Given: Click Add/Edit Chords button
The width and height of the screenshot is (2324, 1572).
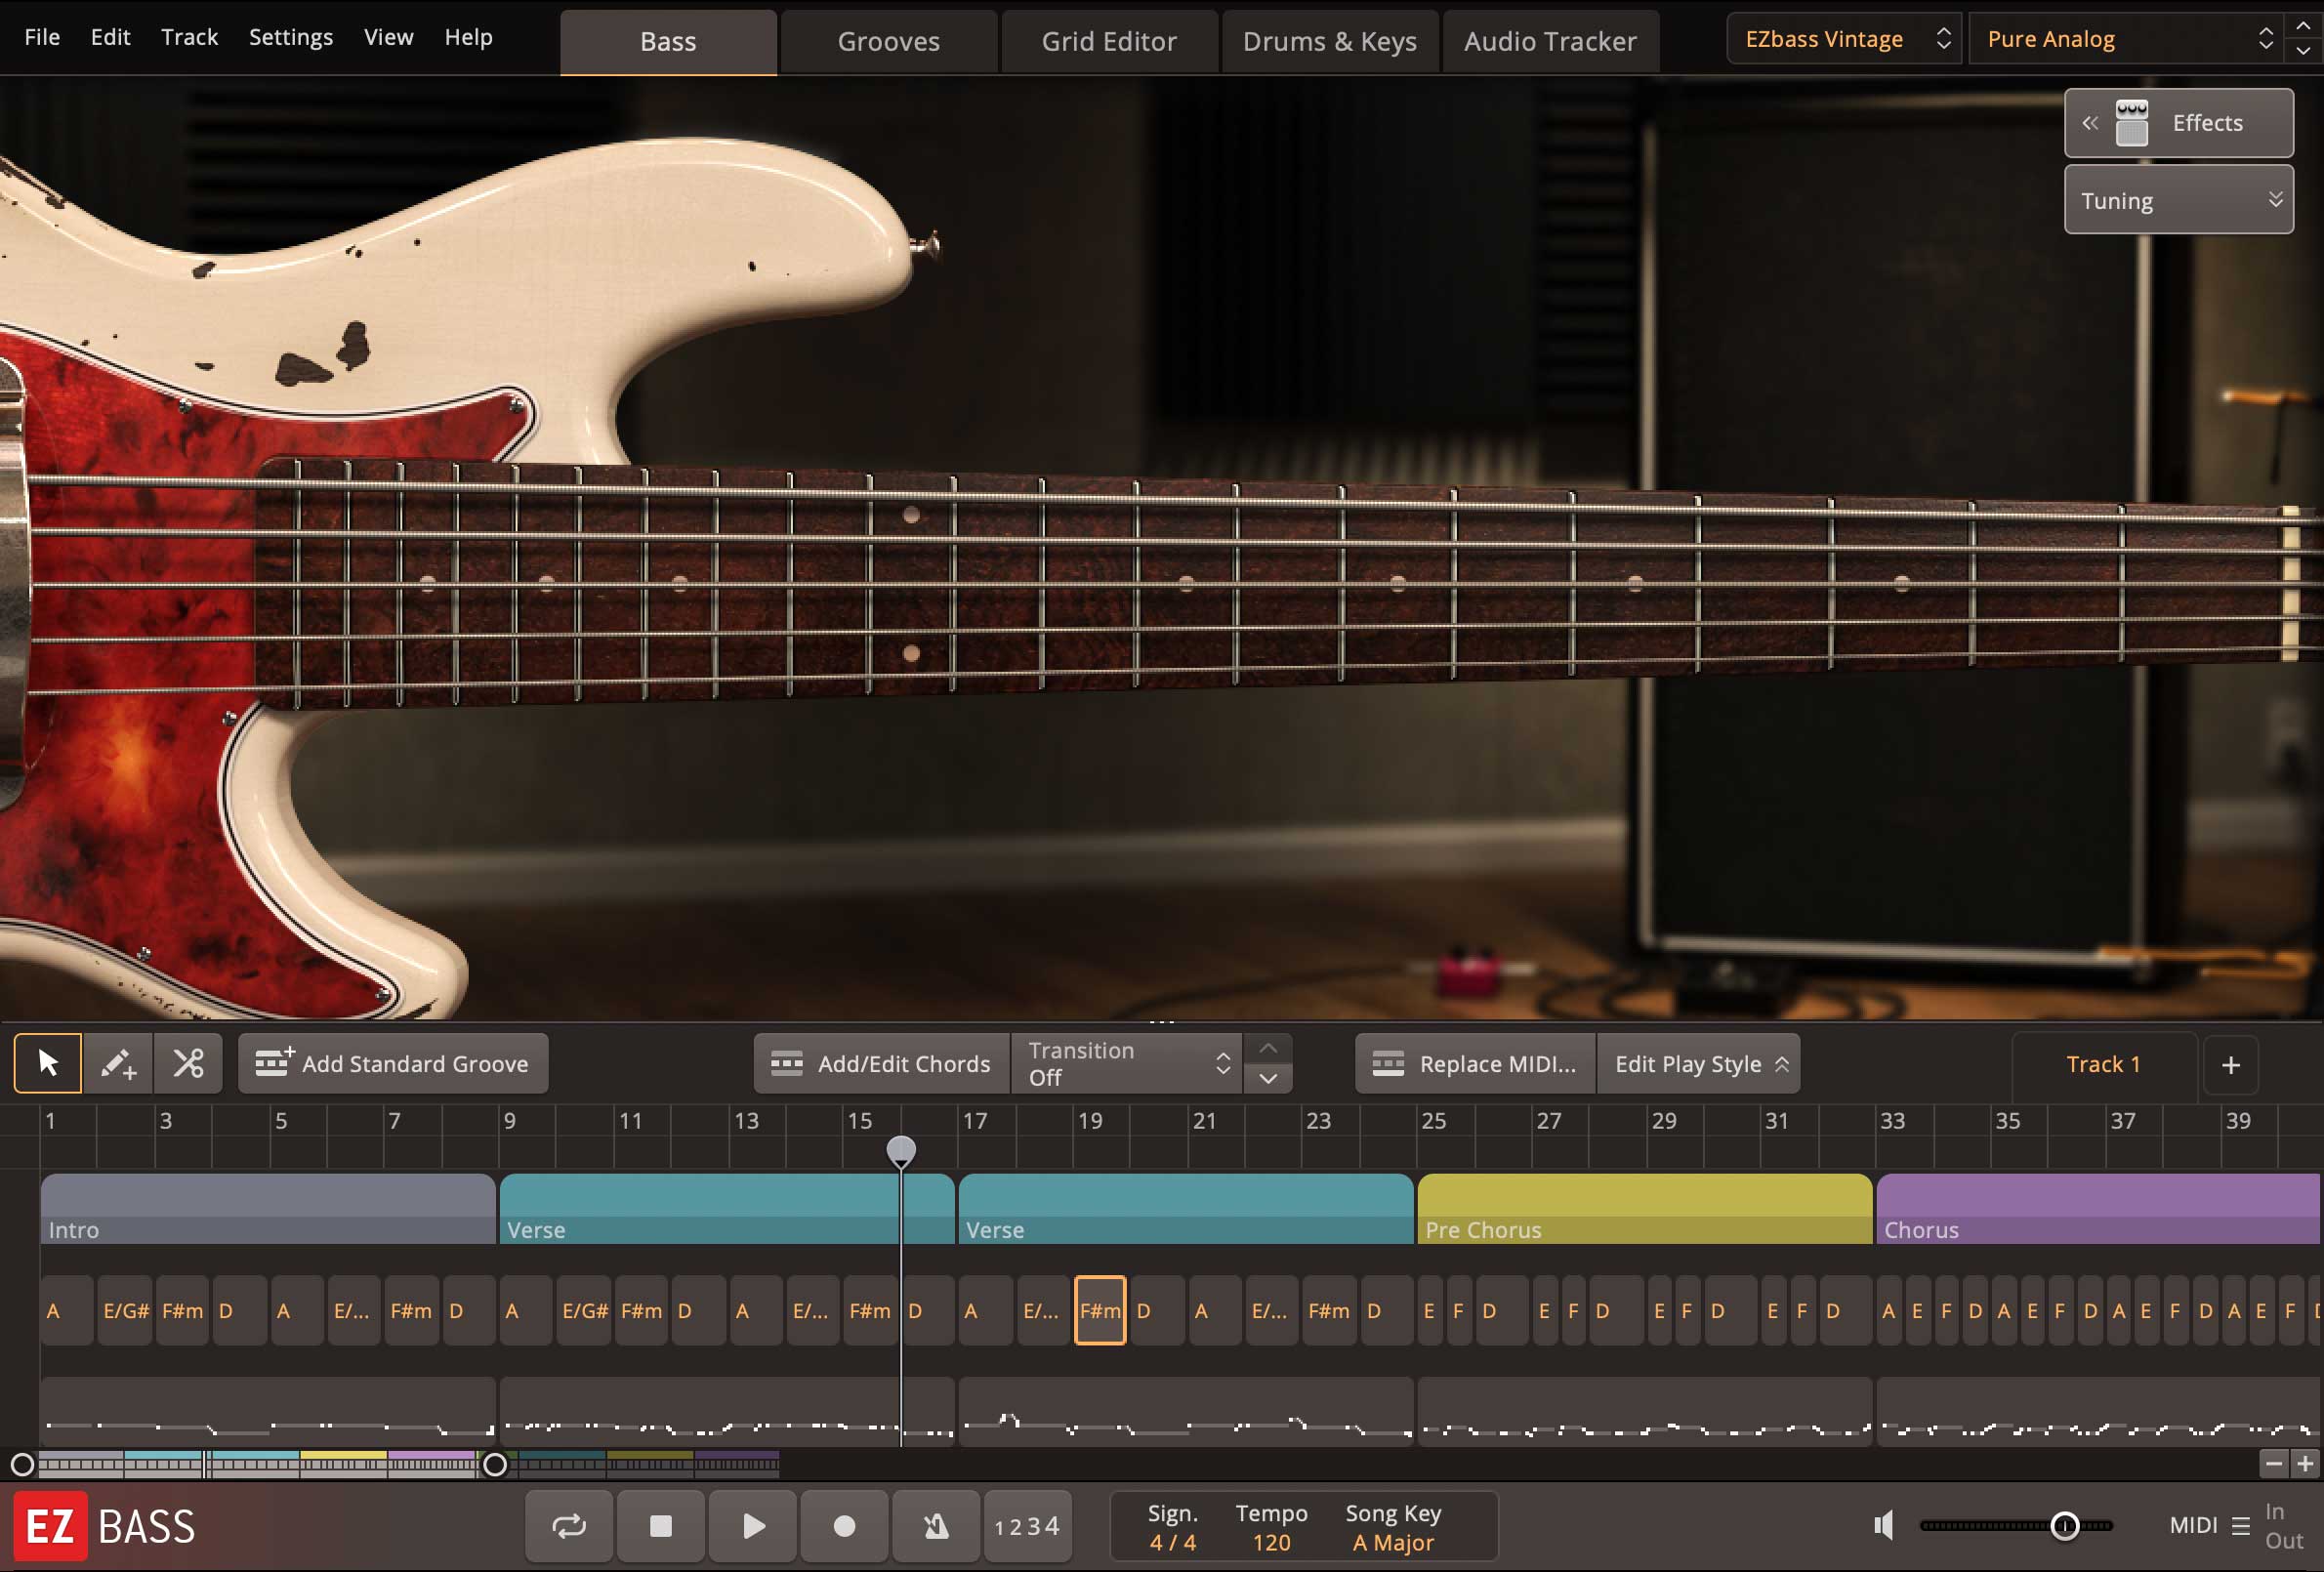Looking at the screenshot, I should (x=881, y=1063).
